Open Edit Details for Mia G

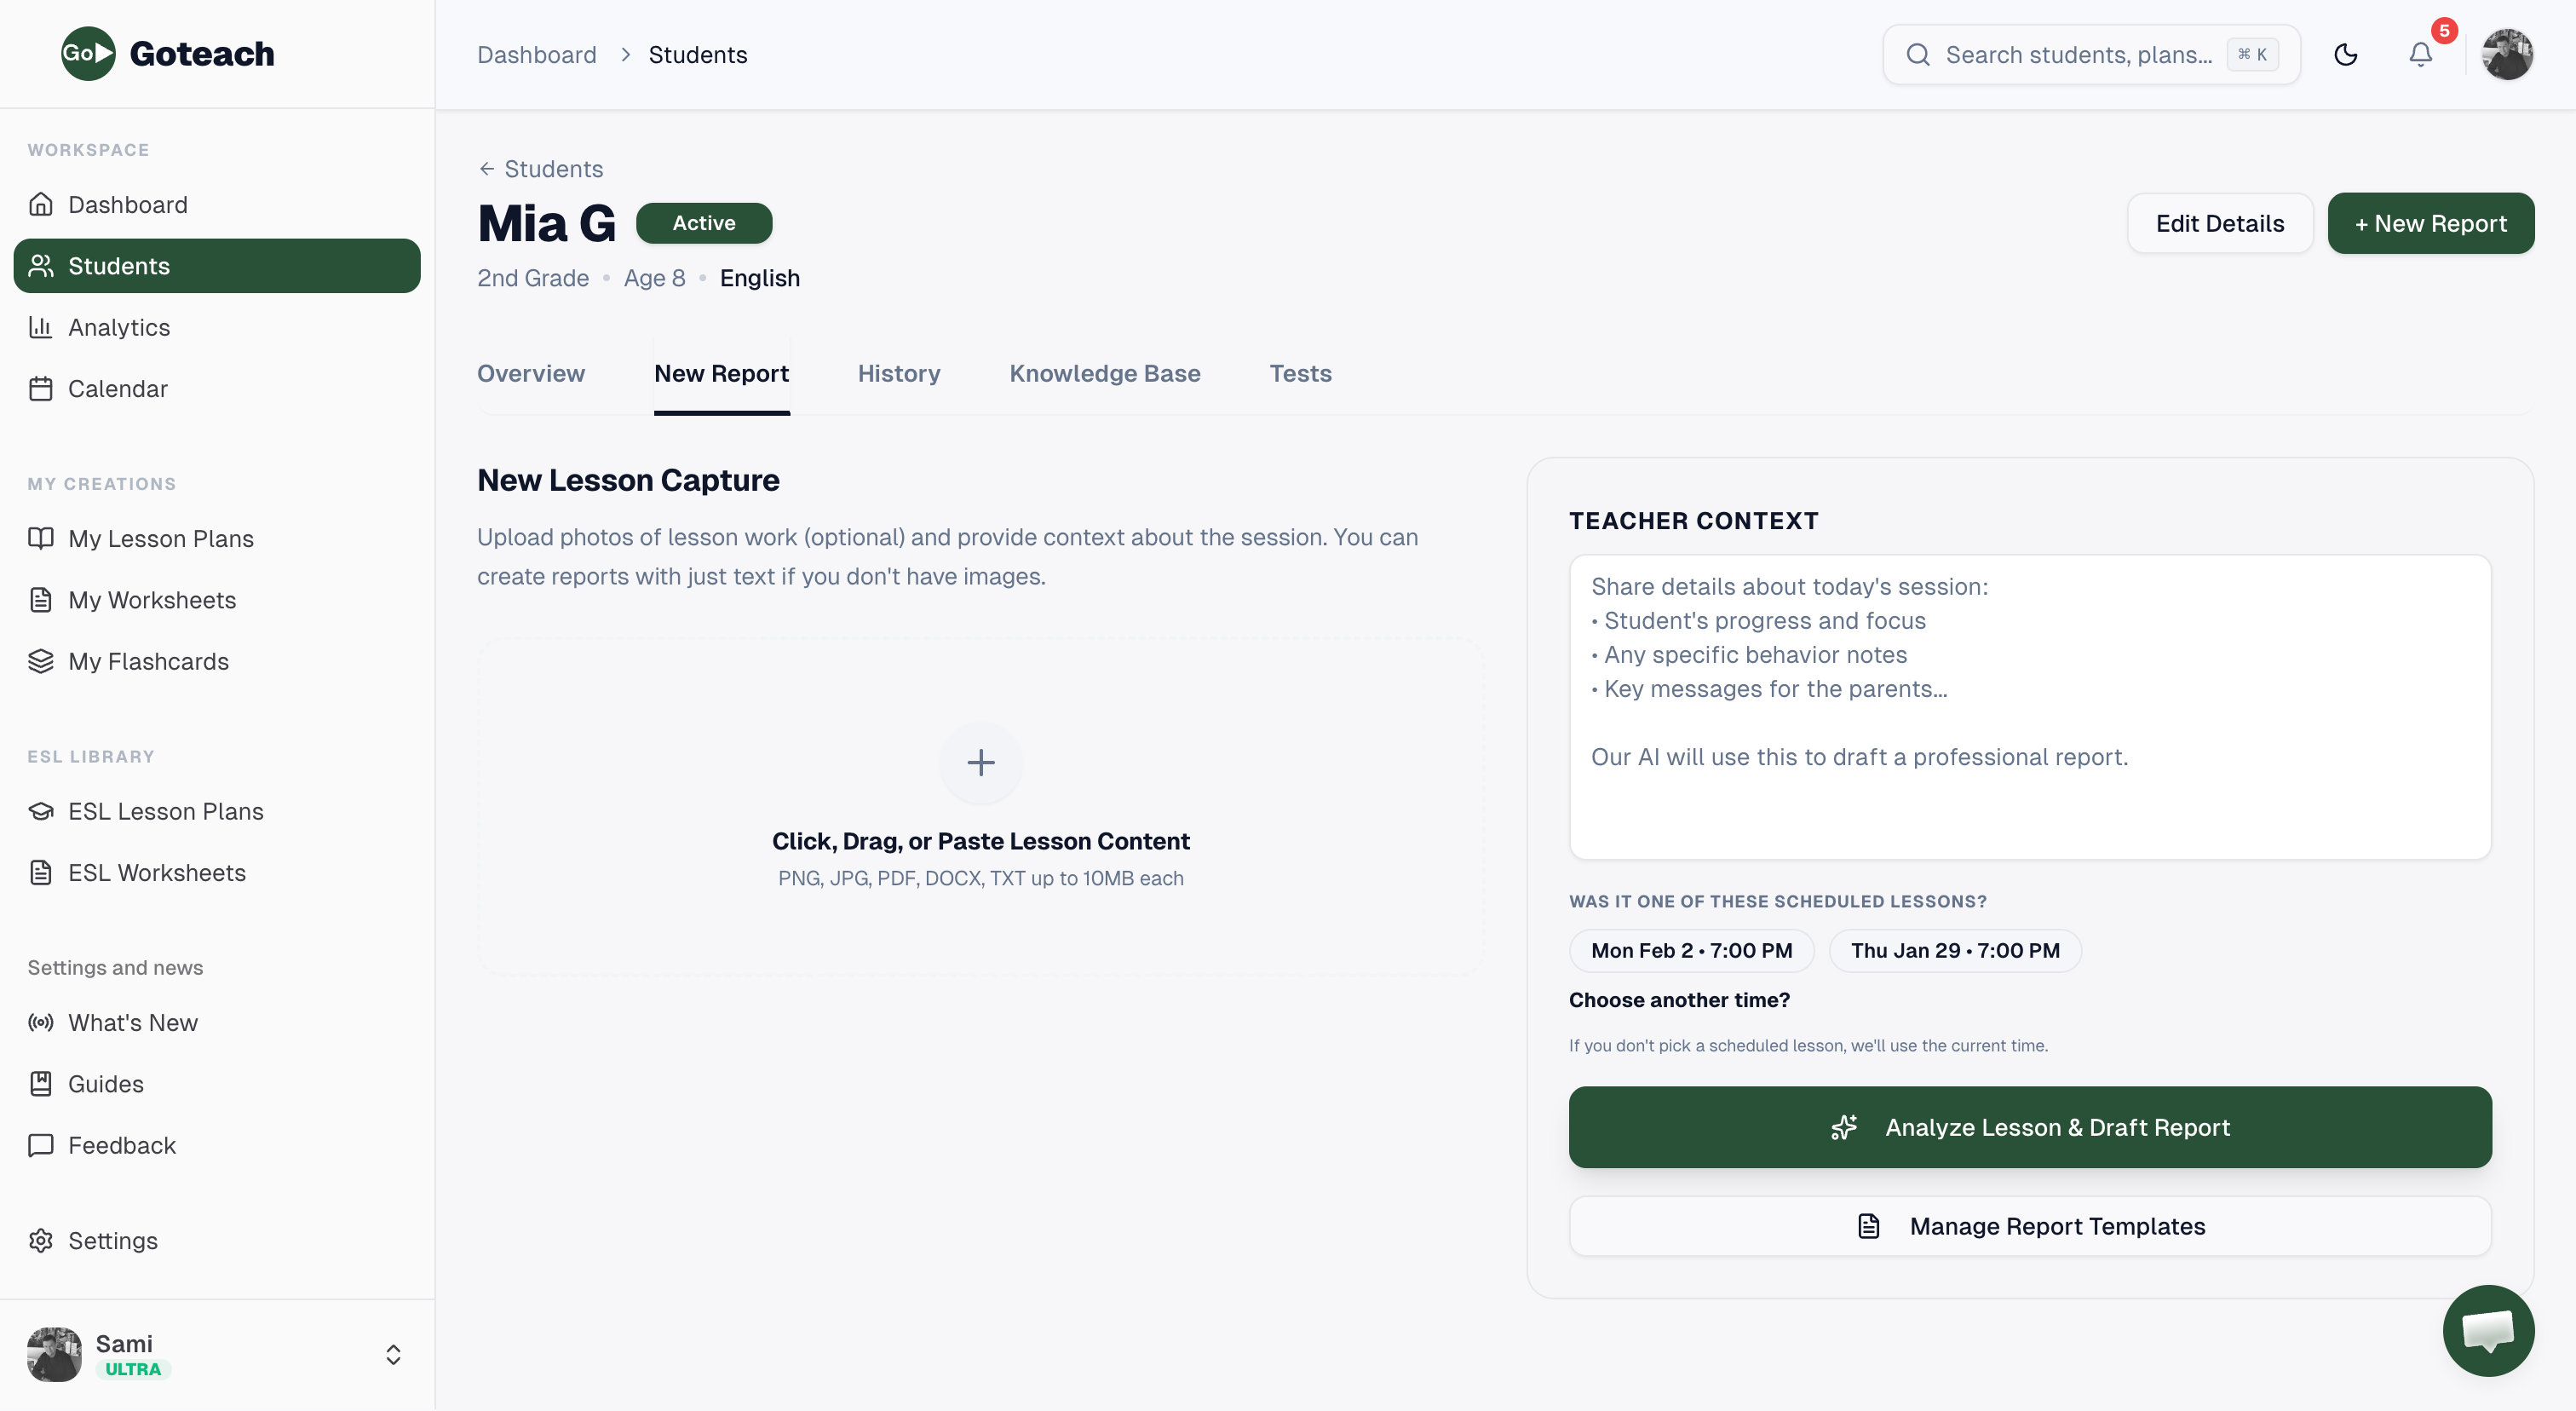(2220, 222)
